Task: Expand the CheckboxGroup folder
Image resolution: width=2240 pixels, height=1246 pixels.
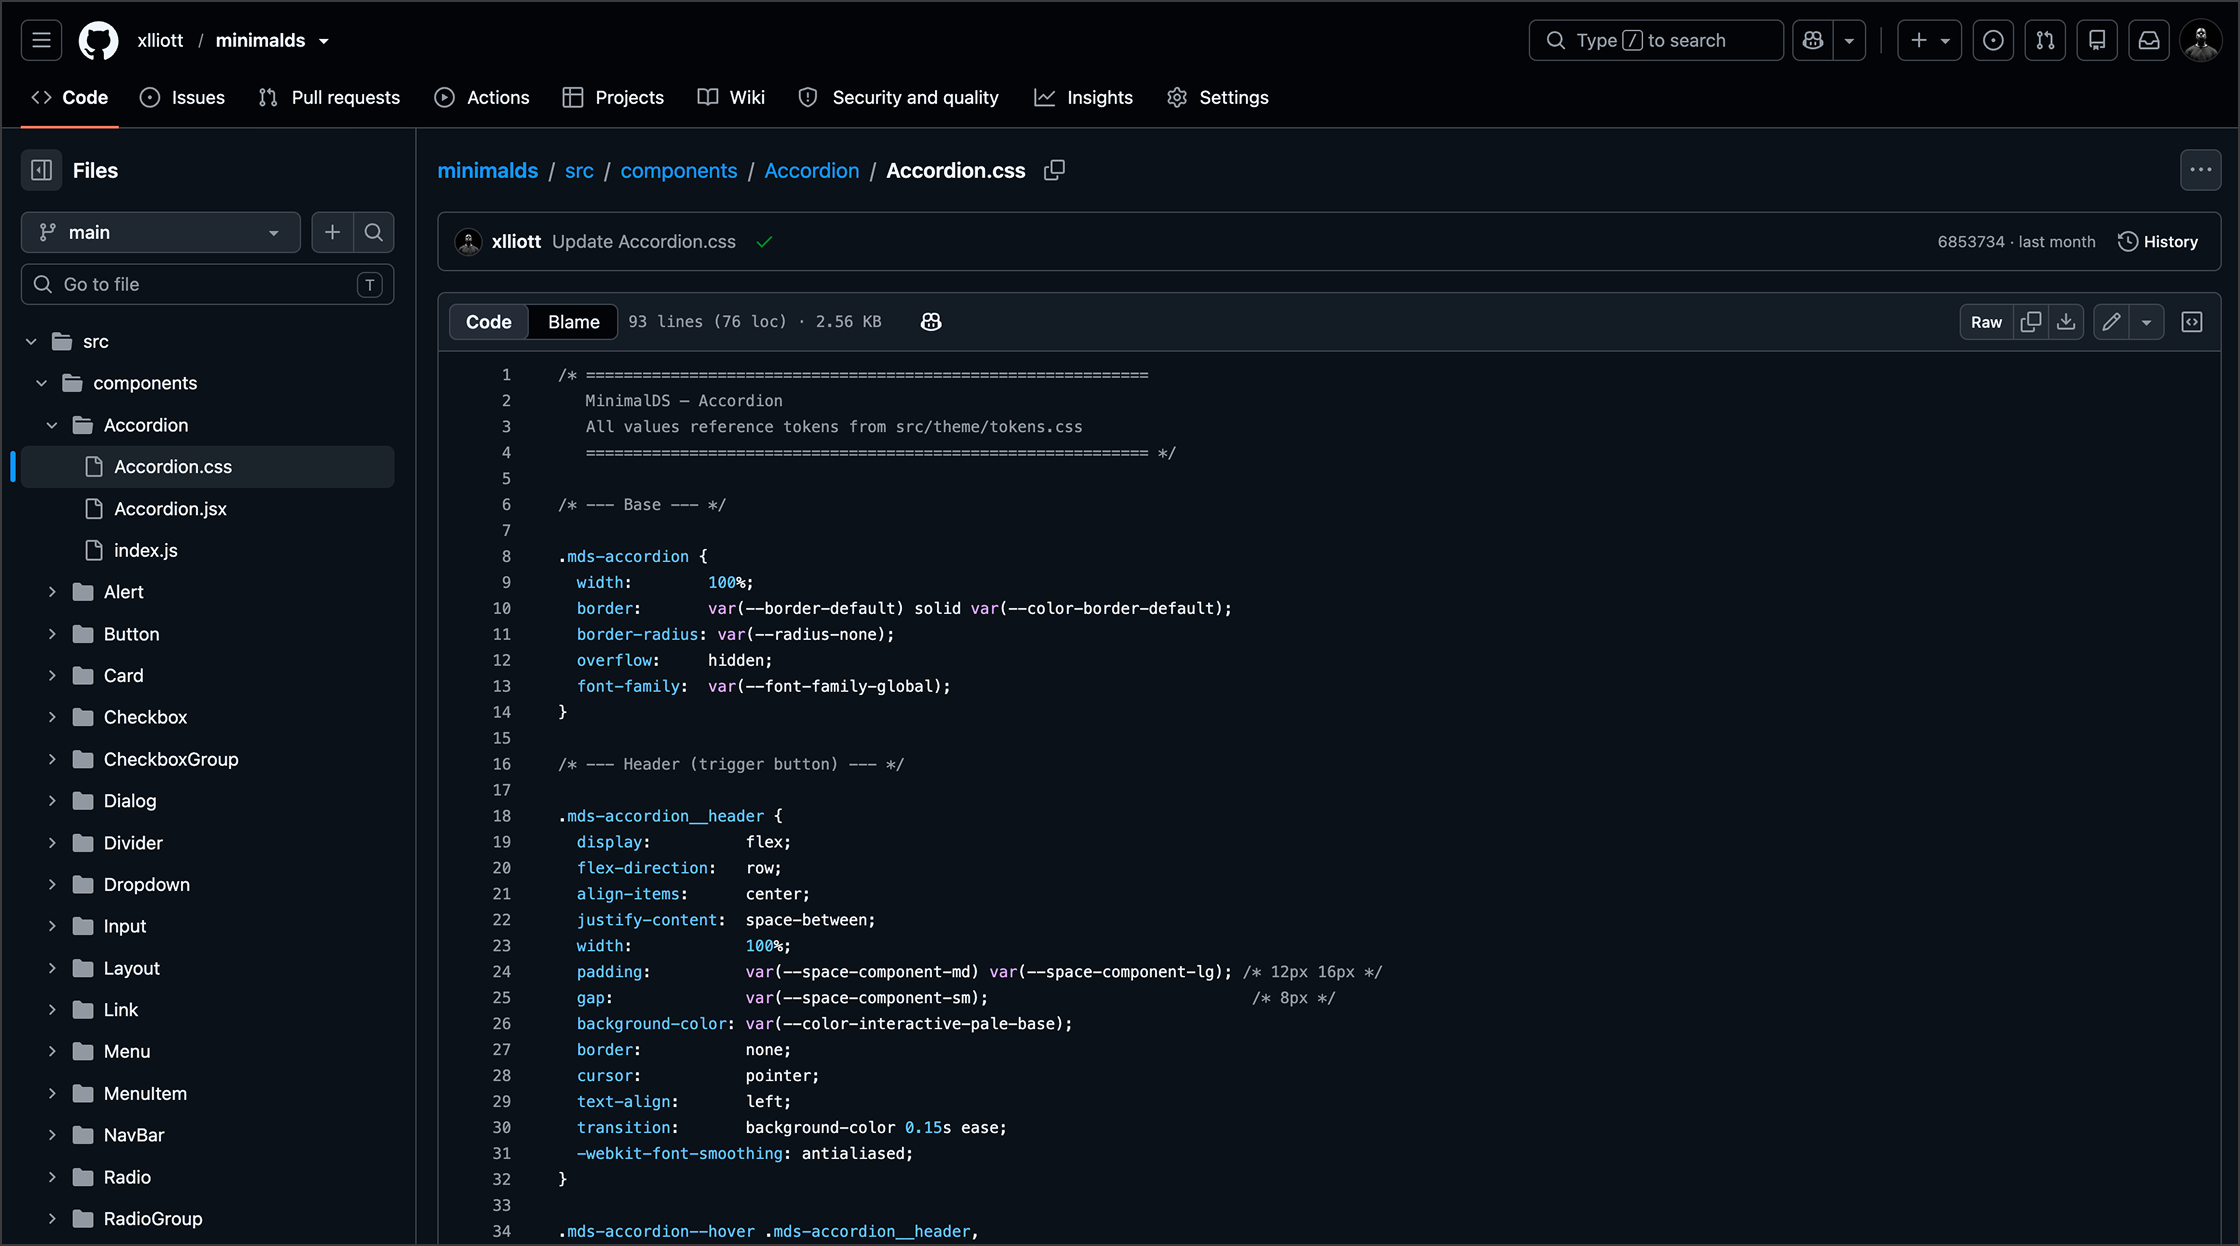Action: (52, 759)
